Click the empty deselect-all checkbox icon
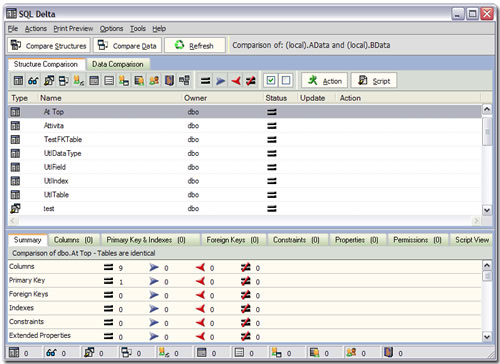500x364 pixels. pos(286,80)
